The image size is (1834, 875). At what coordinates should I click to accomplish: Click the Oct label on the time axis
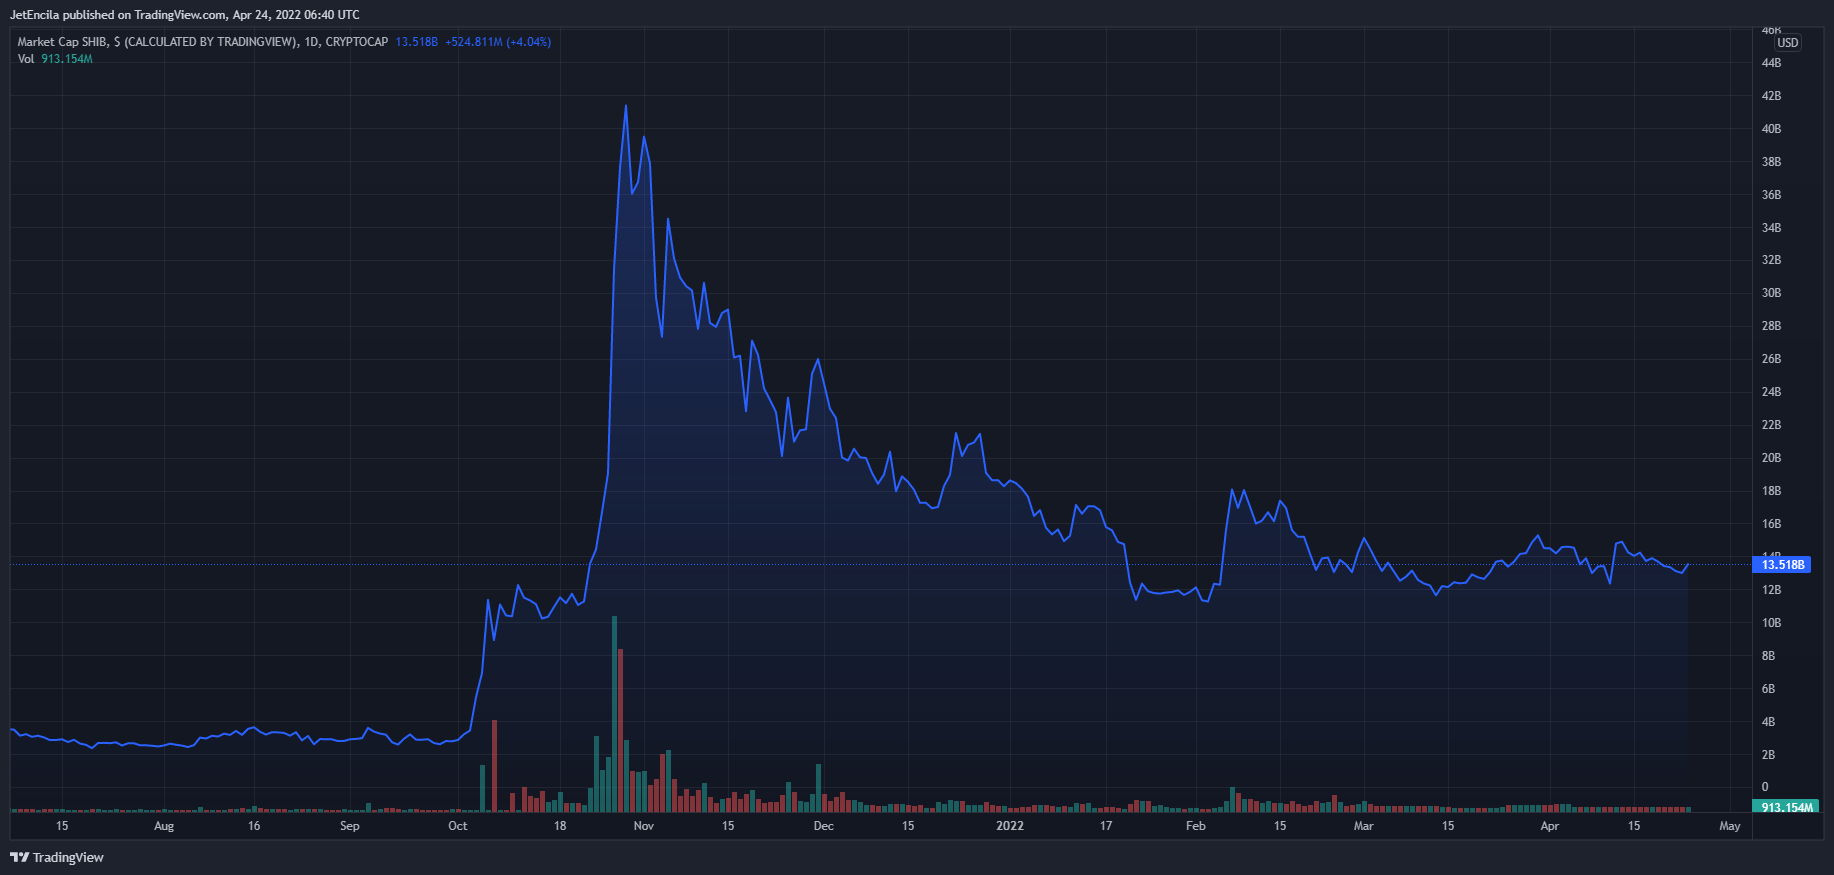click(x=458, y=826)
